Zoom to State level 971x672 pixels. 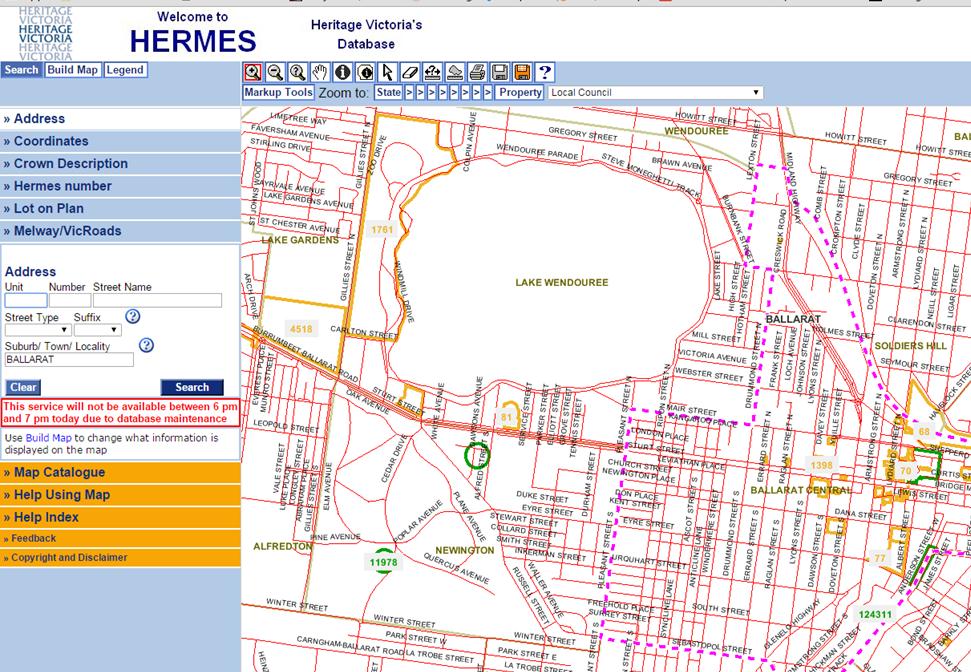389,92
